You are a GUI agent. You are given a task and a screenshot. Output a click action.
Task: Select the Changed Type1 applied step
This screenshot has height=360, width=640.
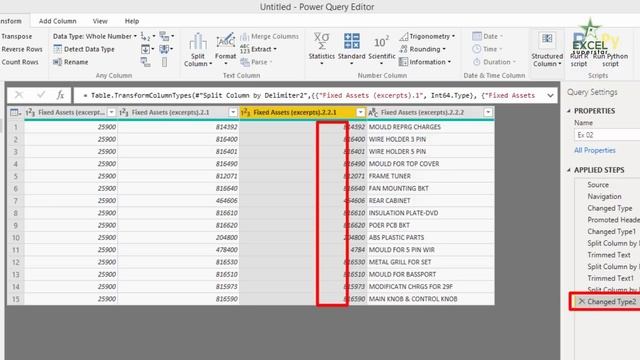(x=611, y=231)
